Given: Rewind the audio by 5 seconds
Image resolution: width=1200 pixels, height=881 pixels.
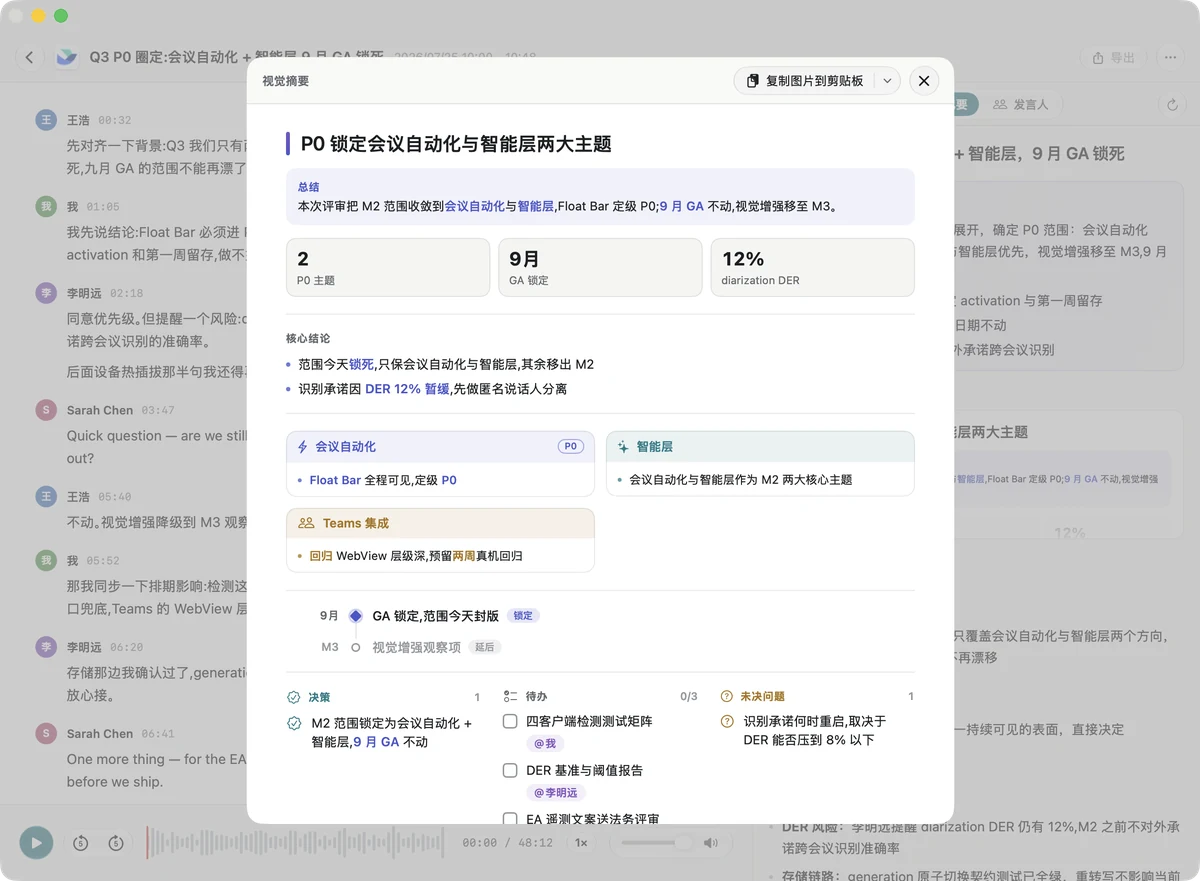Looking at the screenshot, I should point(81,843).
